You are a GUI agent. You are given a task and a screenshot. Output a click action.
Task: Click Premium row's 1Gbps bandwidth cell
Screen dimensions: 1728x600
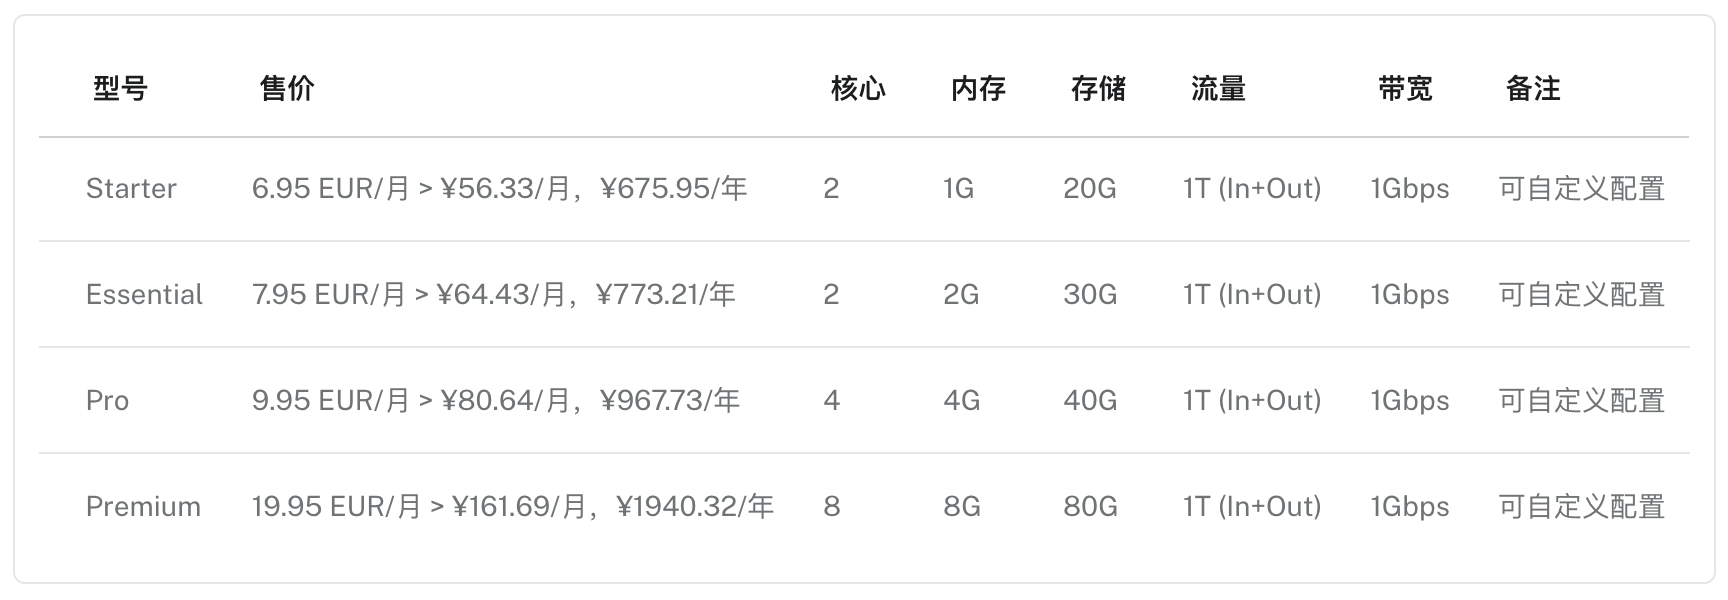1409,507
